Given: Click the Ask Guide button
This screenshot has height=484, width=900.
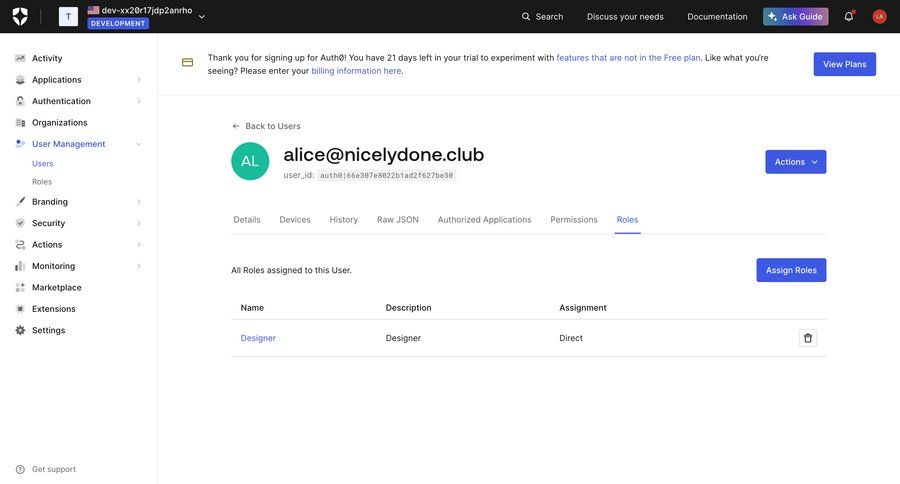Looking at the screenshot, I should click(796, 17).
